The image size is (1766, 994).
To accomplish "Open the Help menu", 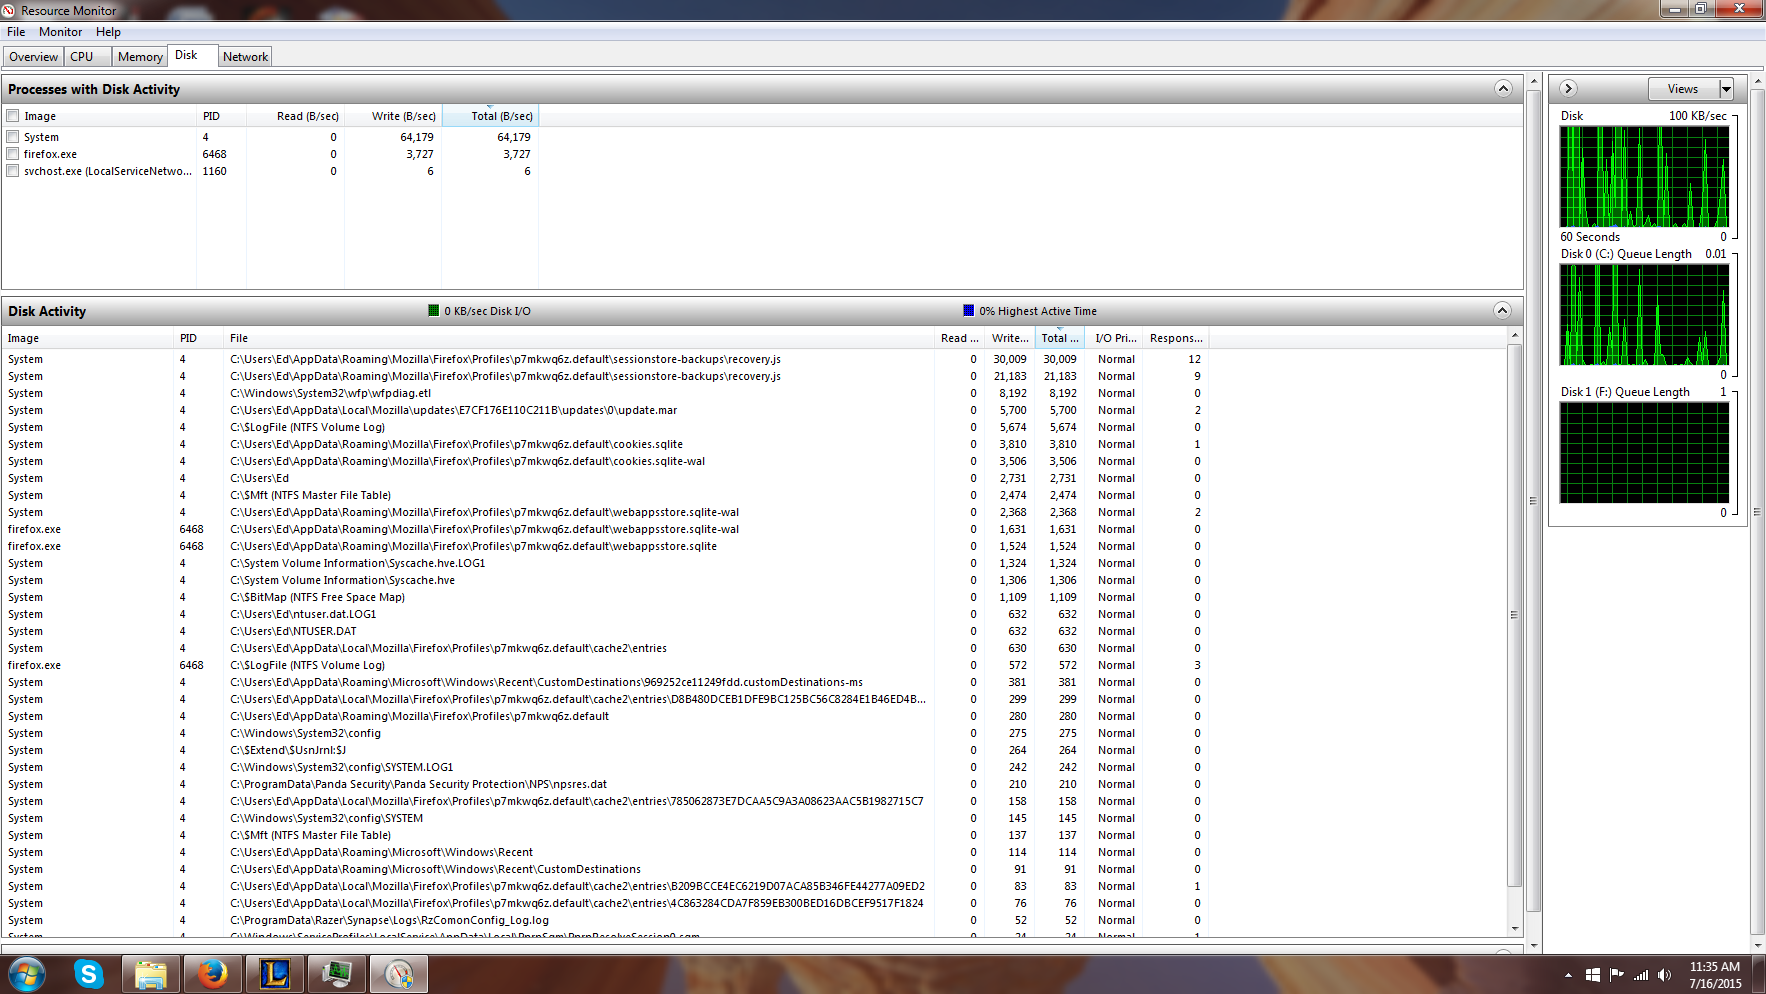I will pyautogui.click(x=108, y=32).
